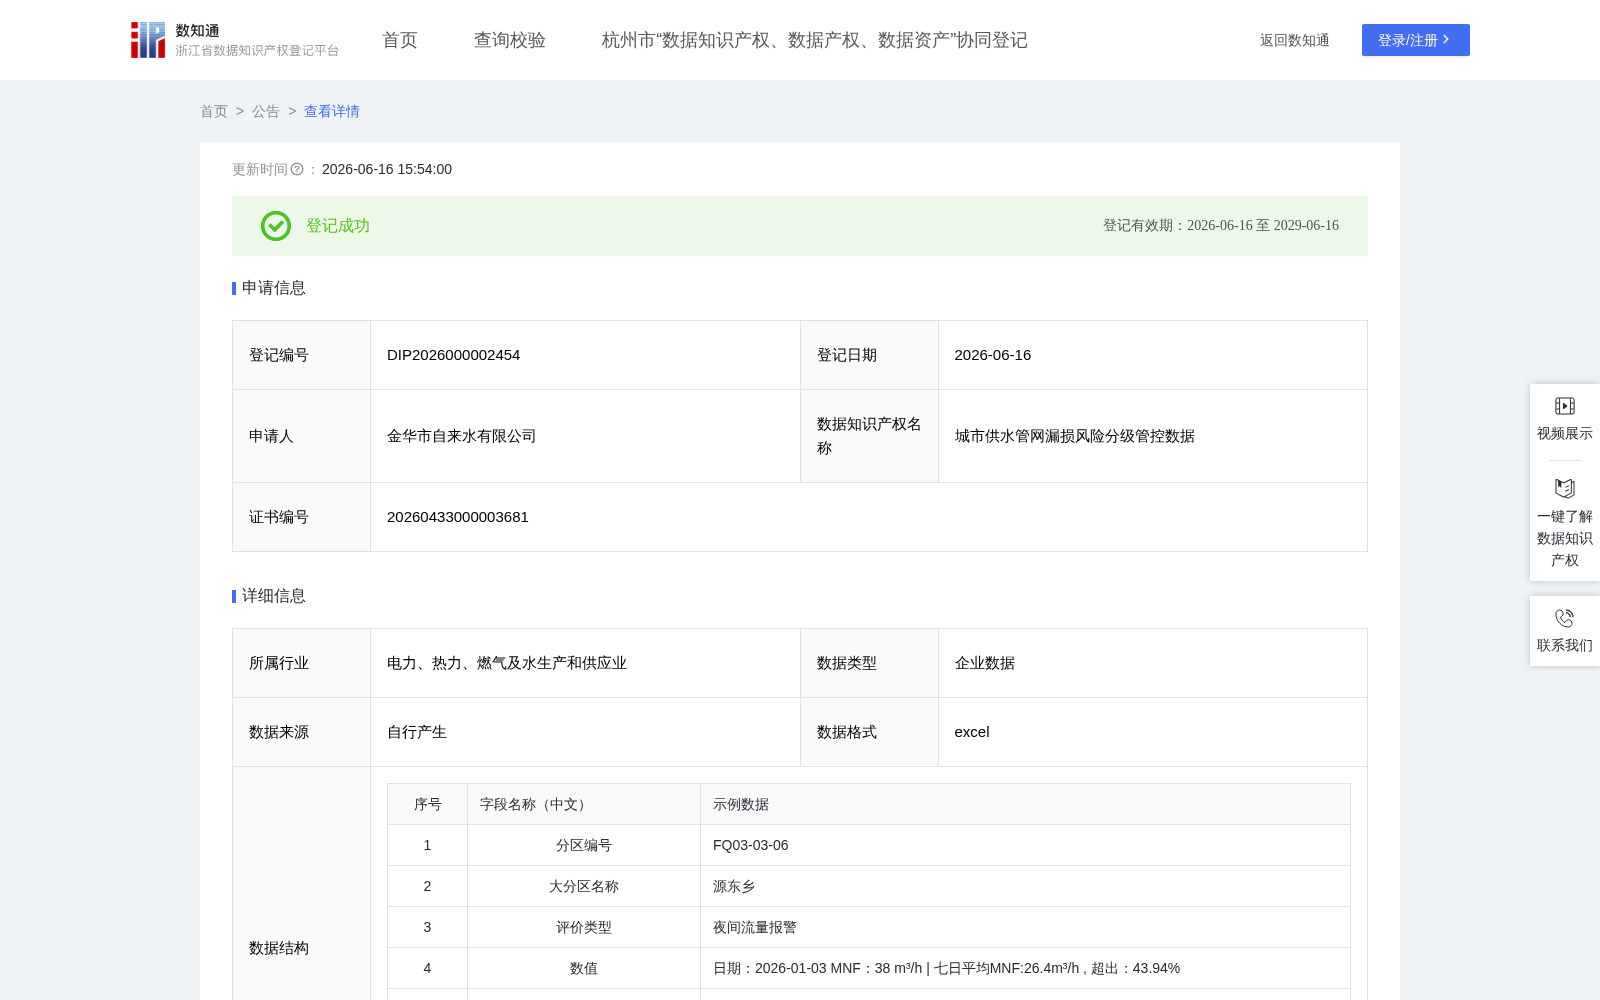The height and width of the screenshot is (1000, 1600).
Task: Click the 城市供水管网漏损风险分级管控数据 name
Action: 1075,436
